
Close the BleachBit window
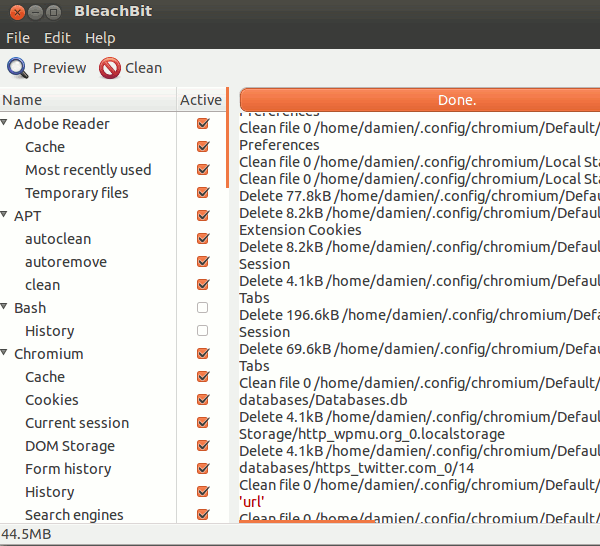pos(17,12)
